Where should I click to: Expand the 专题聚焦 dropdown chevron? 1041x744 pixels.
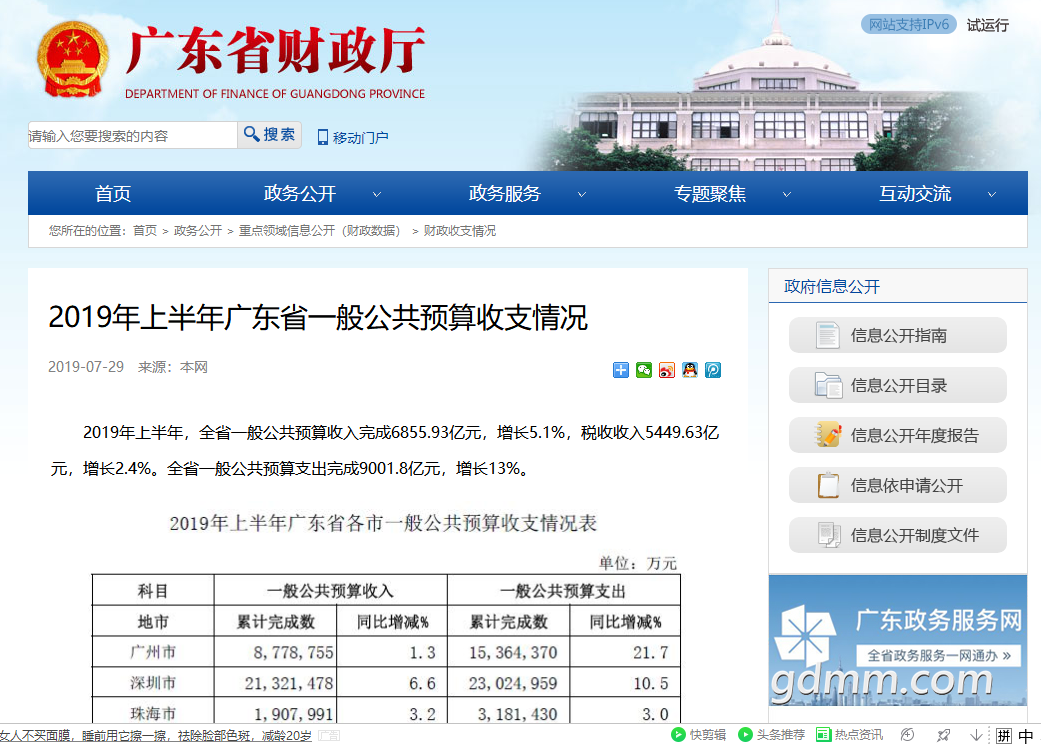[787, 194]
